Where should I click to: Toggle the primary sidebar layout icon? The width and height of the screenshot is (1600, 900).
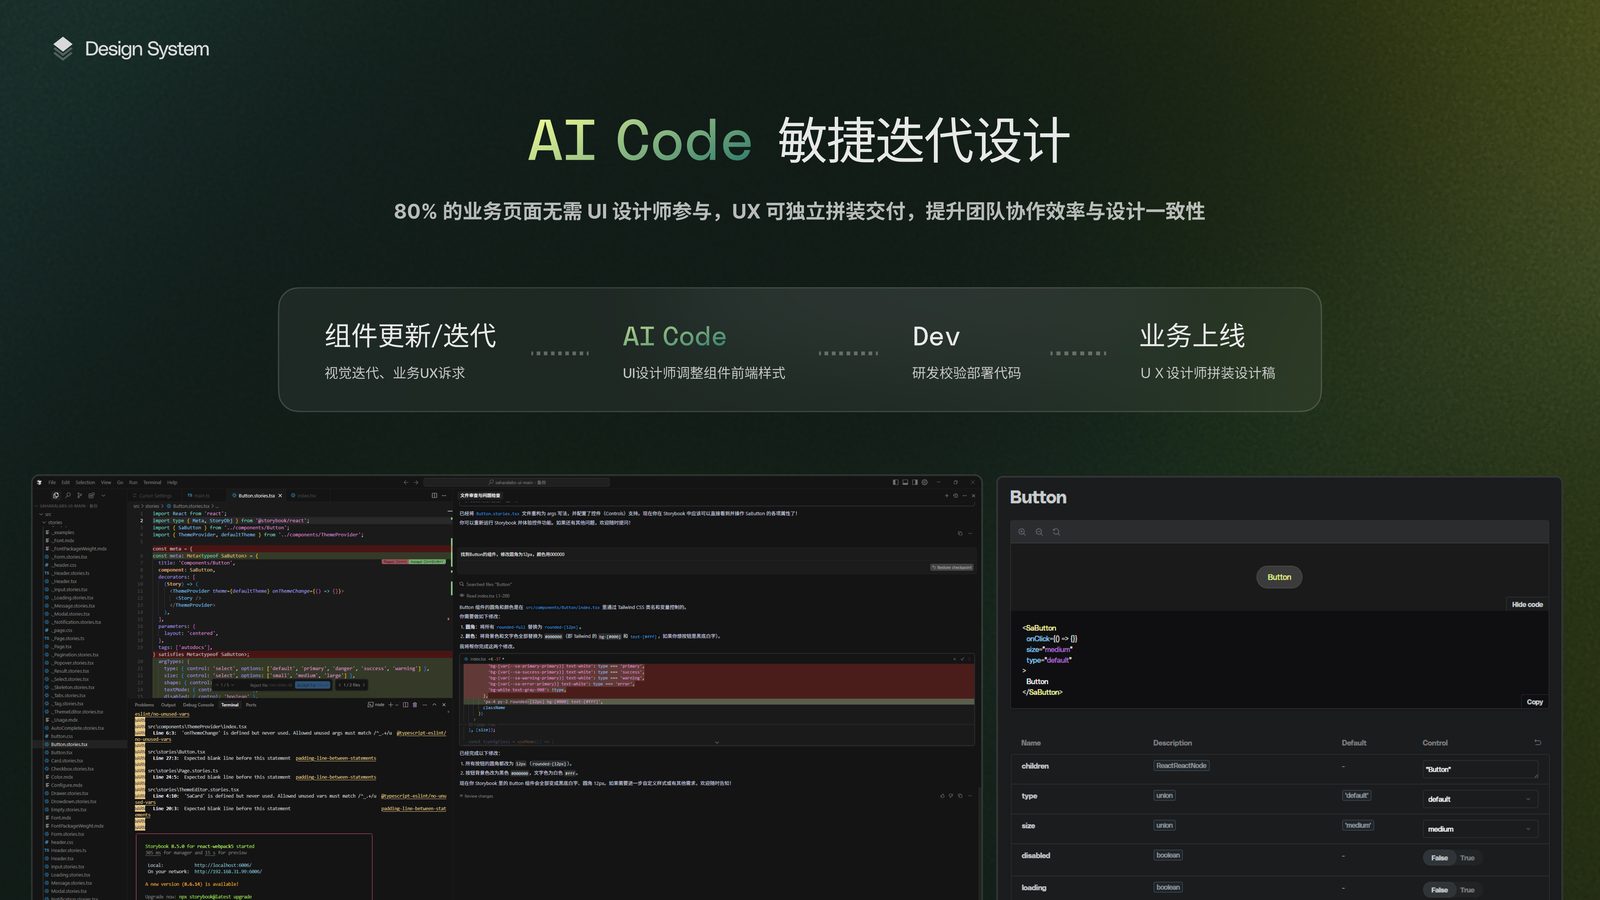point(896,482)
